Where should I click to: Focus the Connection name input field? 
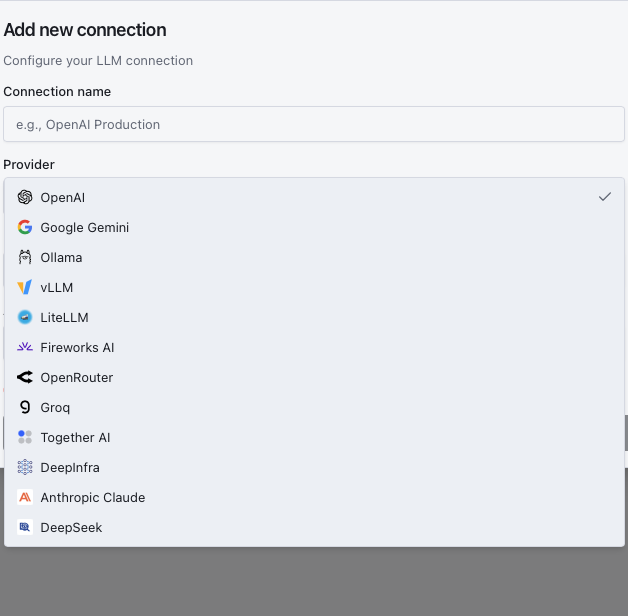click(x=314, y=124)
